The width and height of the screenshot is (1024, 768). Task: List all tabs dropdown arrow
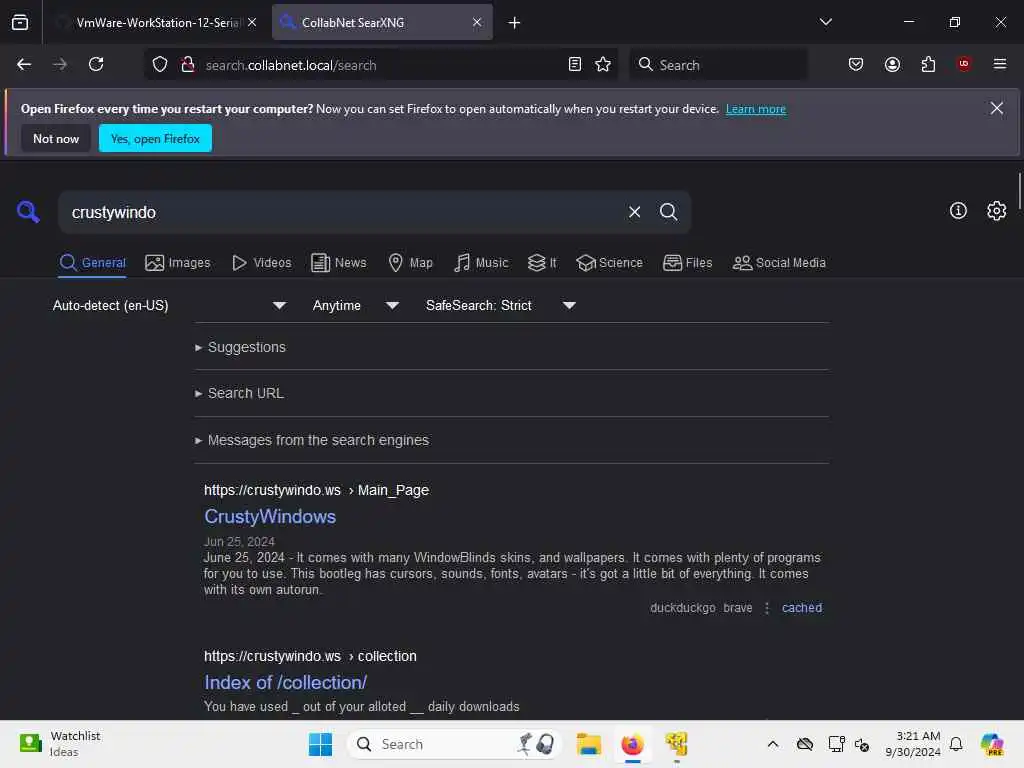[x=825, y=22]
